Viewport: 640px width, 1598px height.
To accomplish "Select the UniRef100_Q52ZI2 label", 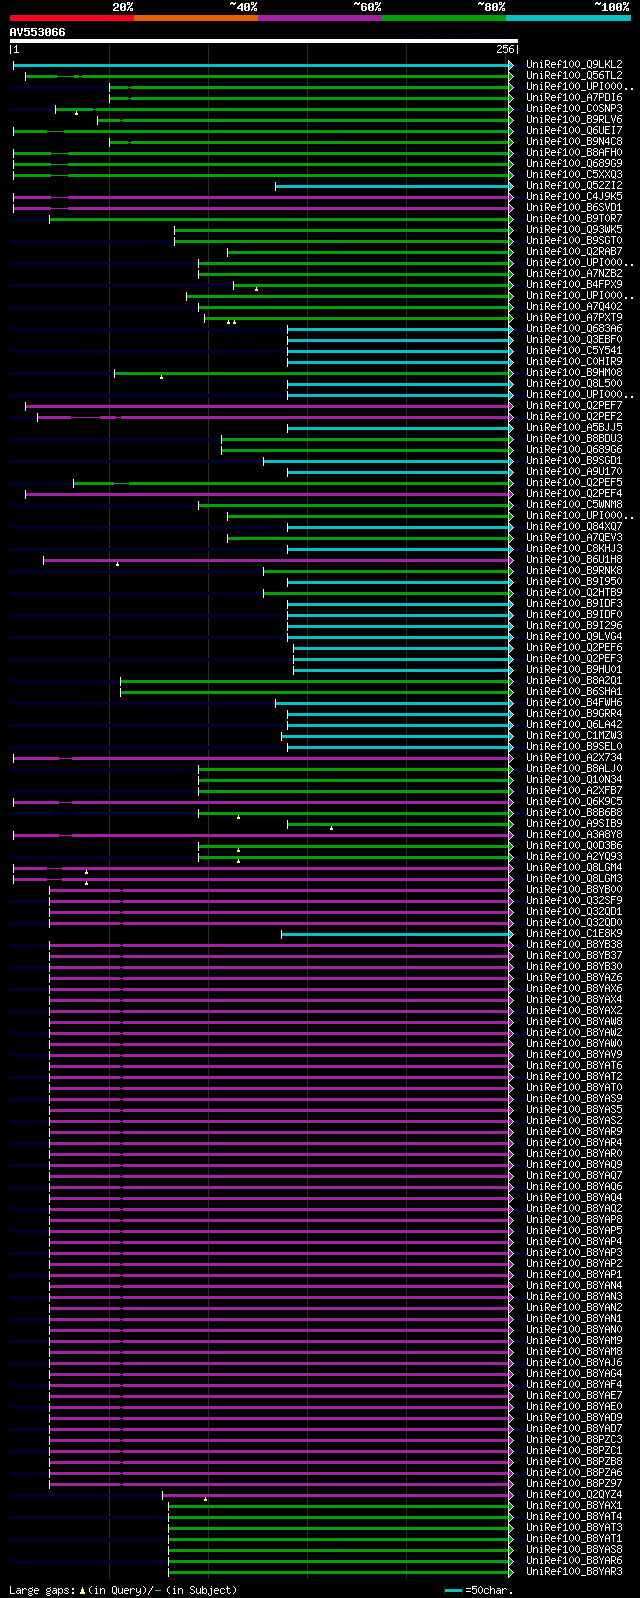I will (x=574, y=185).
